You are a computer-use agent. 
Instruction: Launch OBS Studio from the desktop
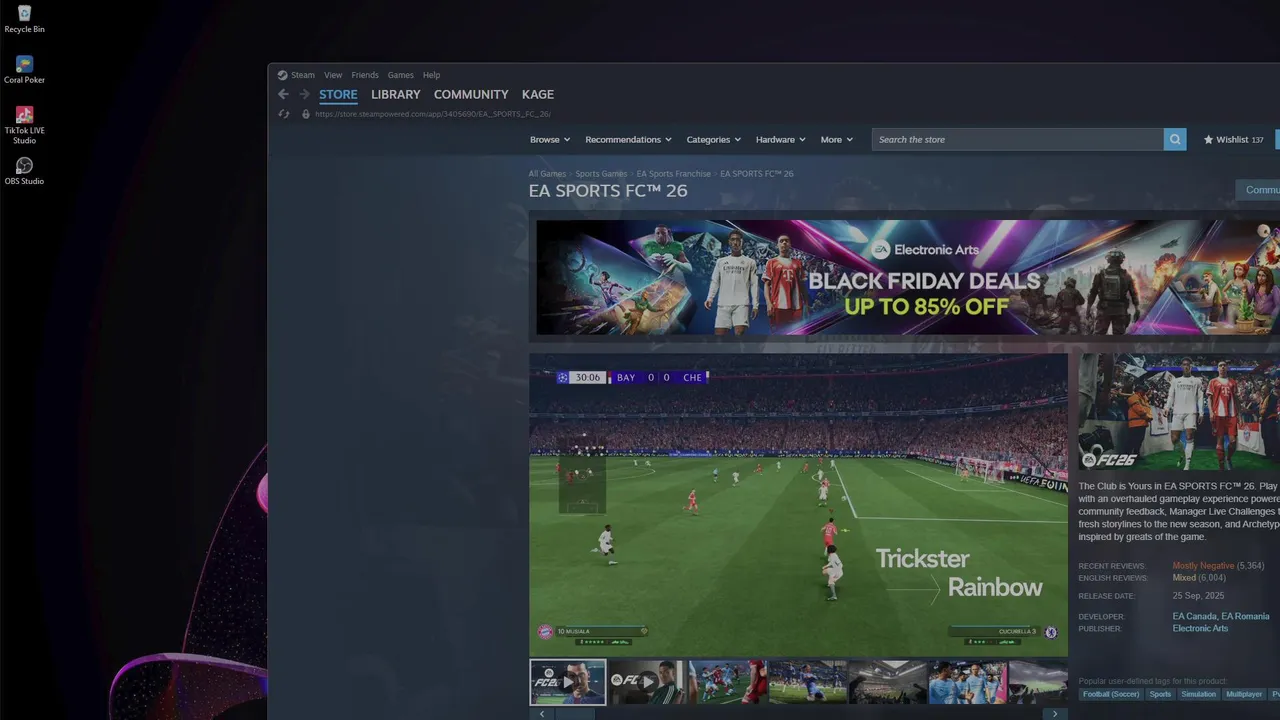[24, 171]
